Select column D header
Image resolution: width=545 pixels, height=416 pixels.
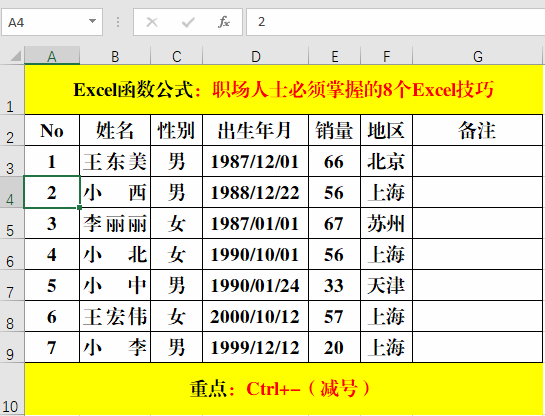255,56
